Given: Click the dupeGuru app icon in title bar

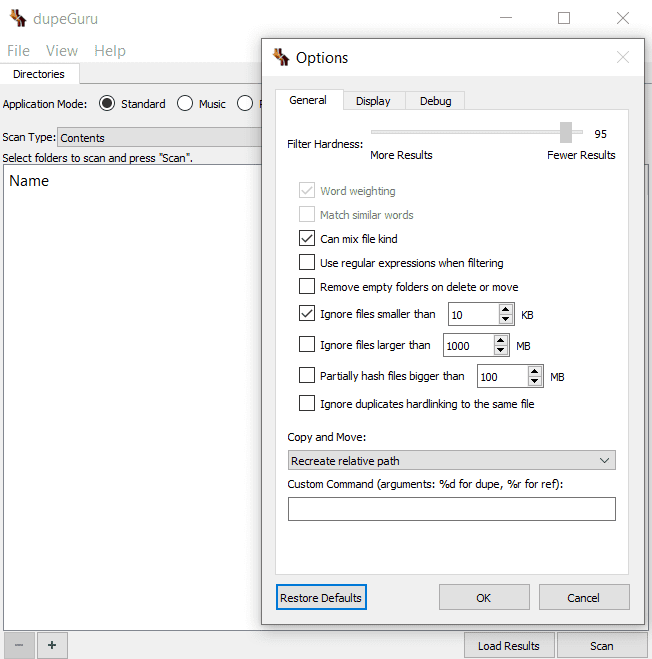Looking at the screenshot, I should (x=18, y=18).
